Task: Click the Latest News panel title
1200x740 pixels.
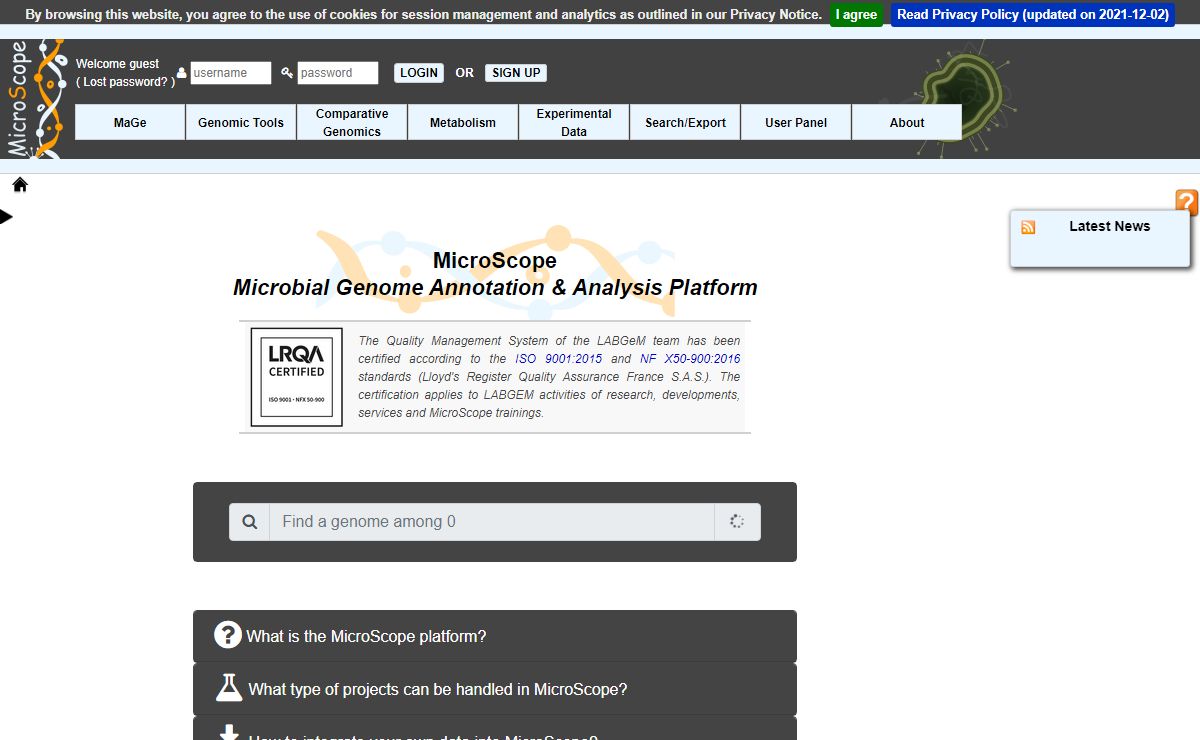Action: click(1109, 226)
